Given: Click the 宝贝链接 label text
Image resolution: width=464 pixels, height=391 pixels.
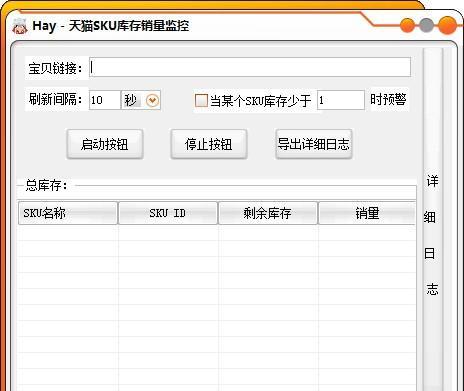Looking at the screenshot, I should [x=55, y=68].
